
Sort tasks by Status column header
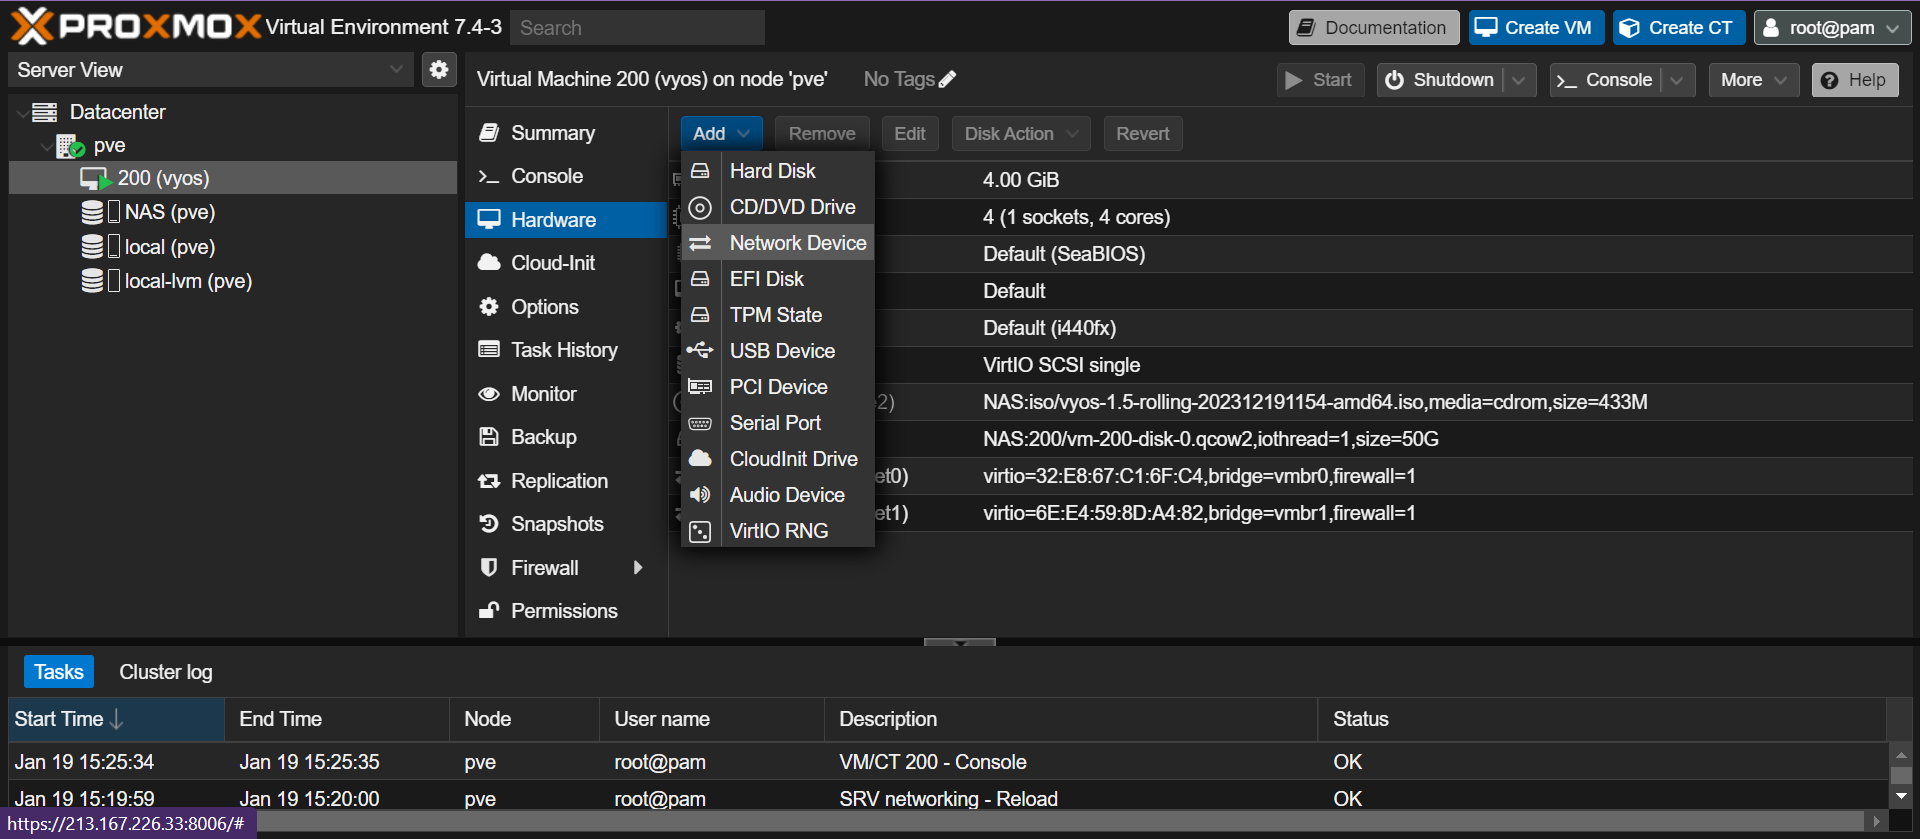1603,719
